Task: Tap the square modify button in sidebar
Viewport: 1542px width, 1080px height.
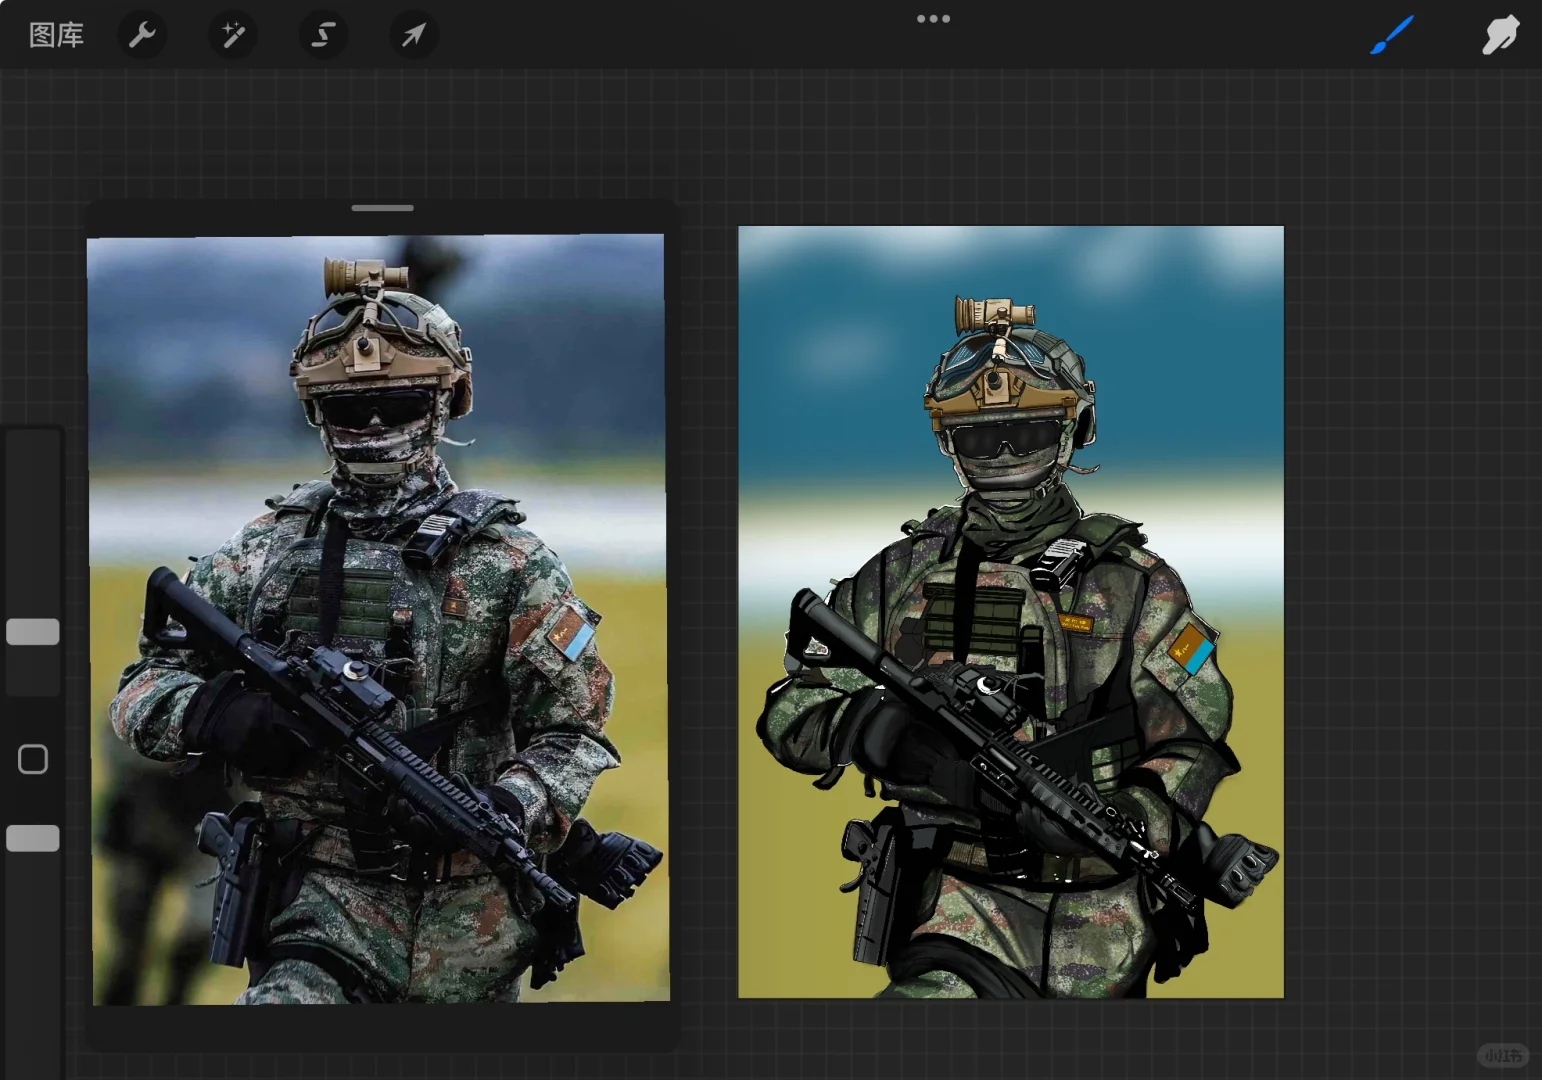Action: point(33,759)
